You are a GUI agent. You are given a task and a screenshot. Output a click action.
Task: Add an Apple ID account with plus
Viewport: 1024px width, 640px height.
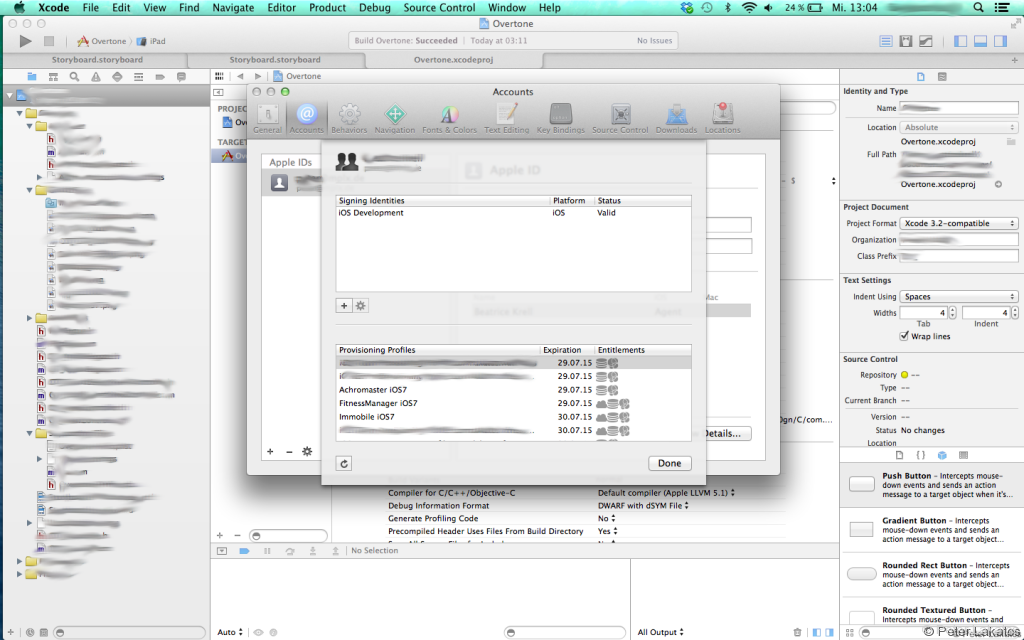coord(270,451)
